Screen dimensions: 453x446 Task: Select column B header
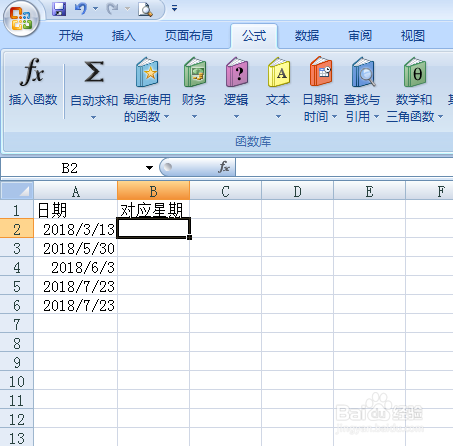pos(153,191)
